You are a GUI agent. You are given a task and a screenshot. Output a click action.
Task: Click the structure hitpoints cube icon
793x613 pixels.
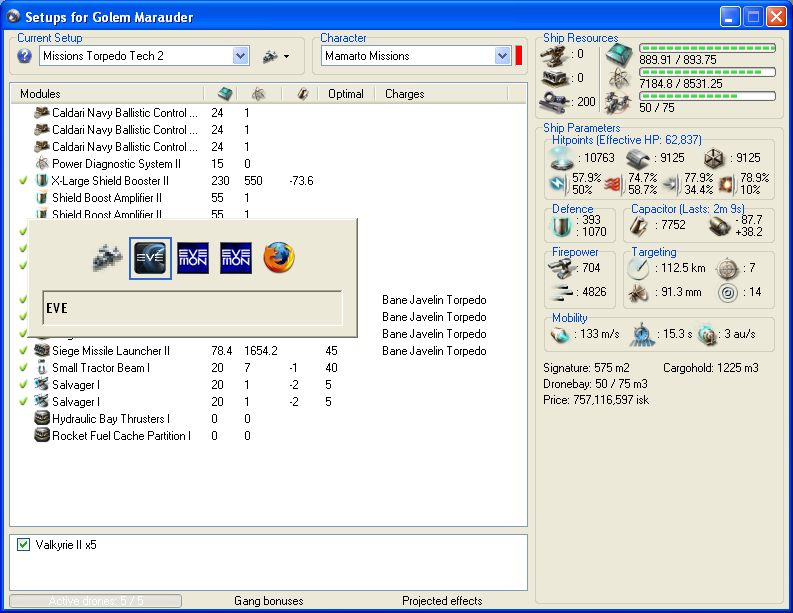(714, 159)
